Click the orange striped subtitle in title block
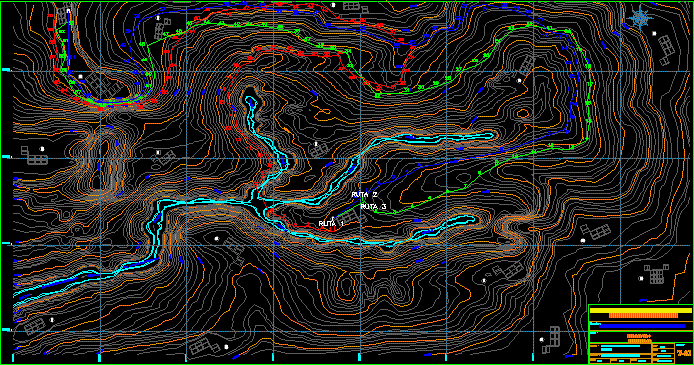The image size is (694, 365). [643, 315]
